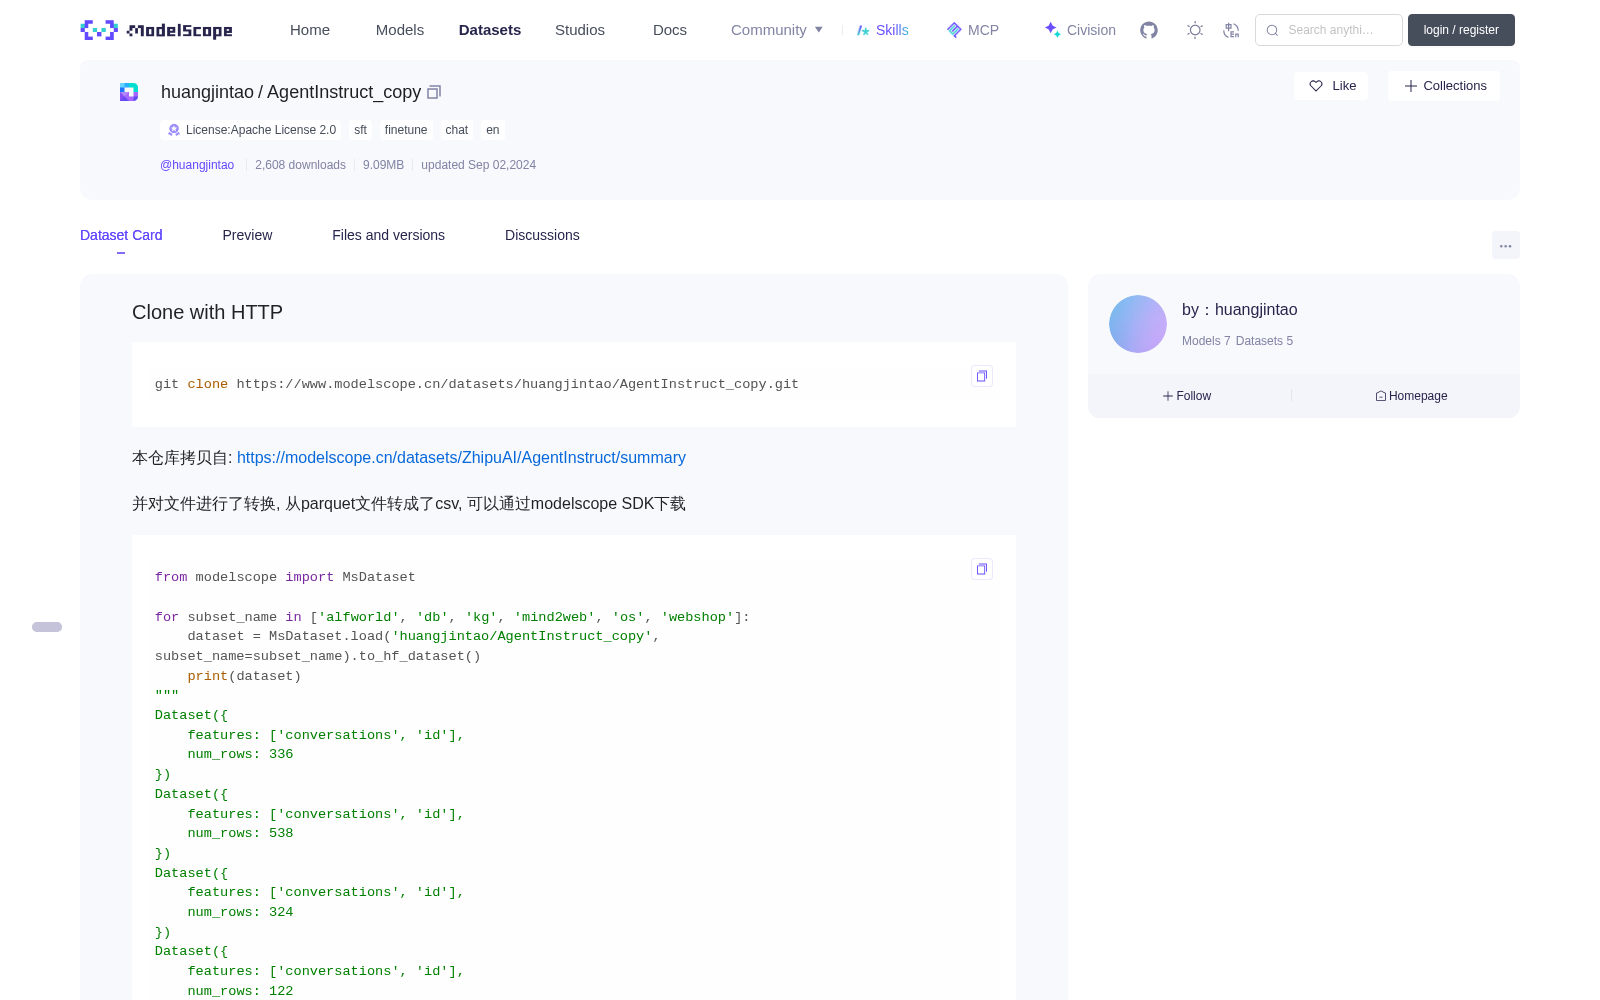Open the GitHub icon link
Viewport: 1600px width, 1000px height.
[1149, 30]
